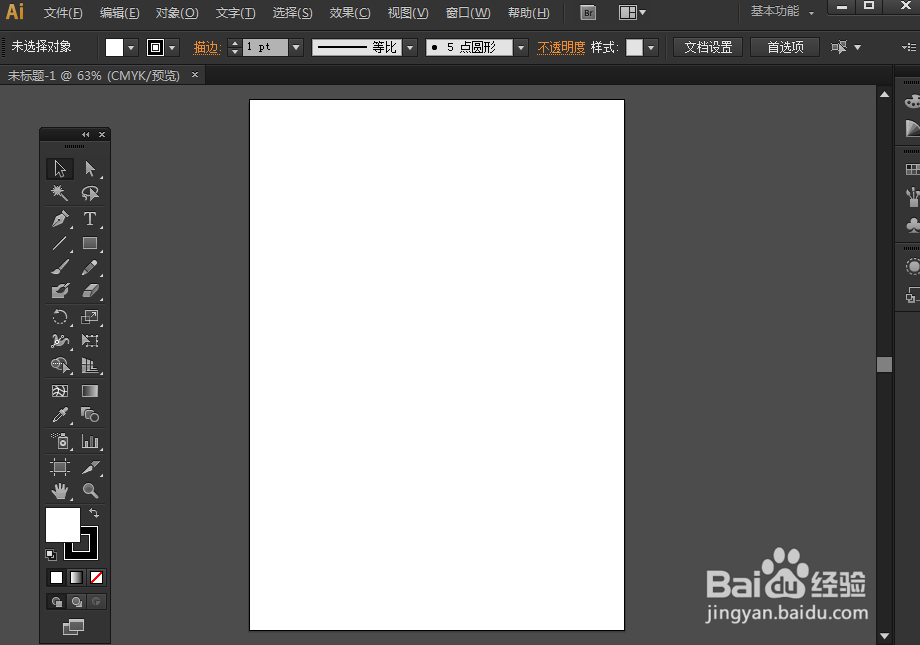Select the Type tool
The image size is (920, 645).
[x=90, y=219]
